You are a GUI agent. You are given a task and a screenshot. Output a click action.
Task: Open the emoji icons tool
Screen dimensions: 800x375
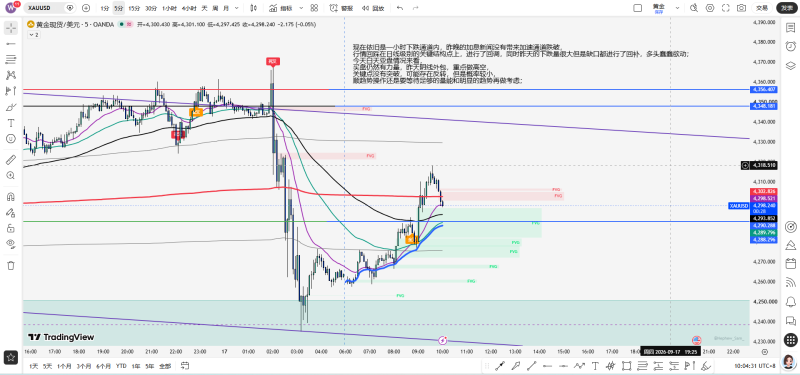[10, 139]
